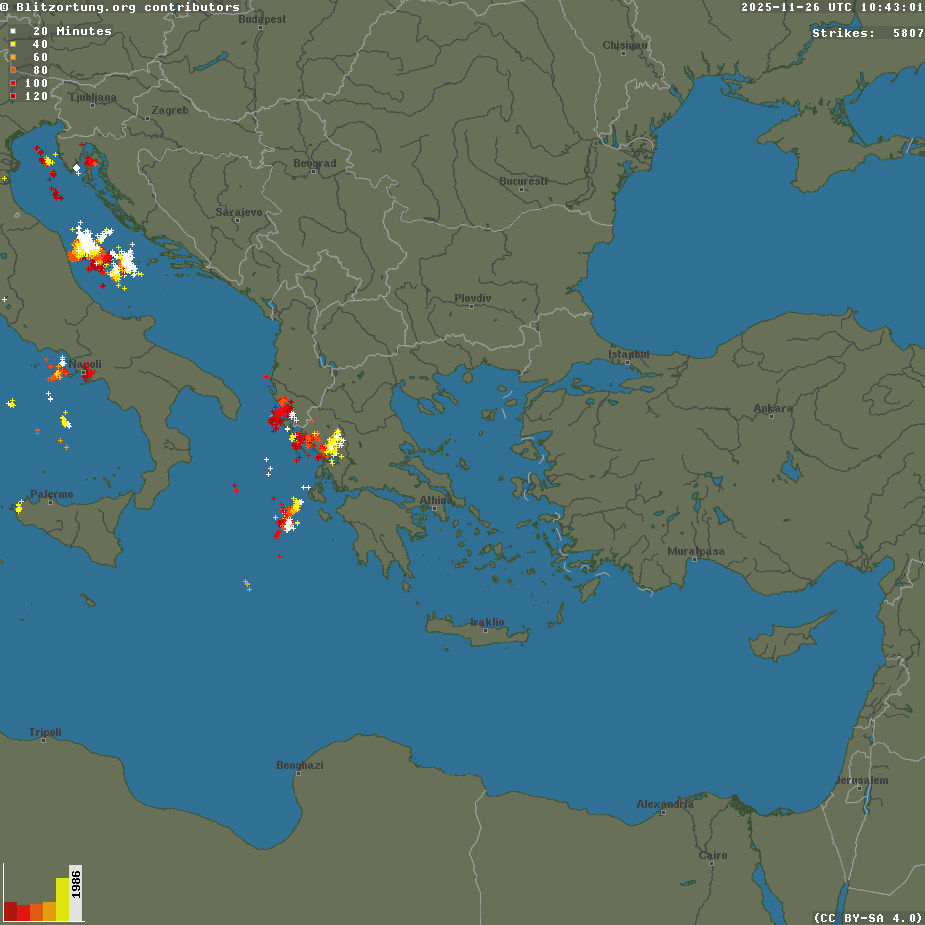Click the Bucuresti city label
This screenshot has height=925, width=925.
[523, 181]
